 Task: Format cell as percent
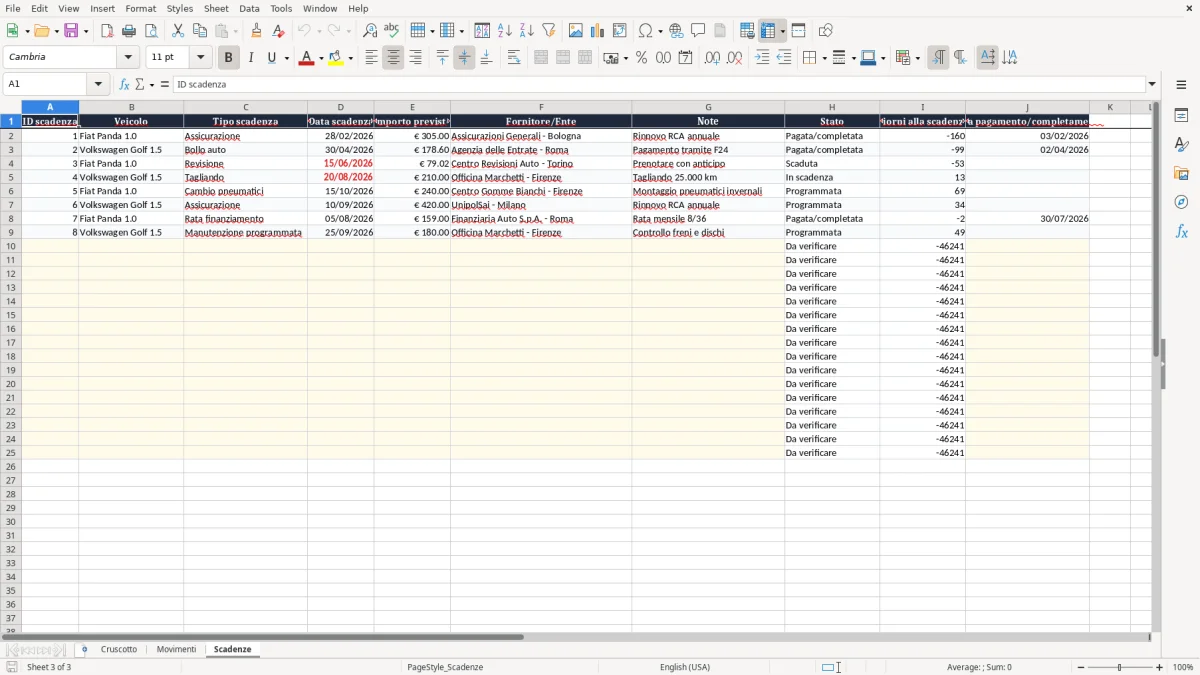(x=641, y=58)
